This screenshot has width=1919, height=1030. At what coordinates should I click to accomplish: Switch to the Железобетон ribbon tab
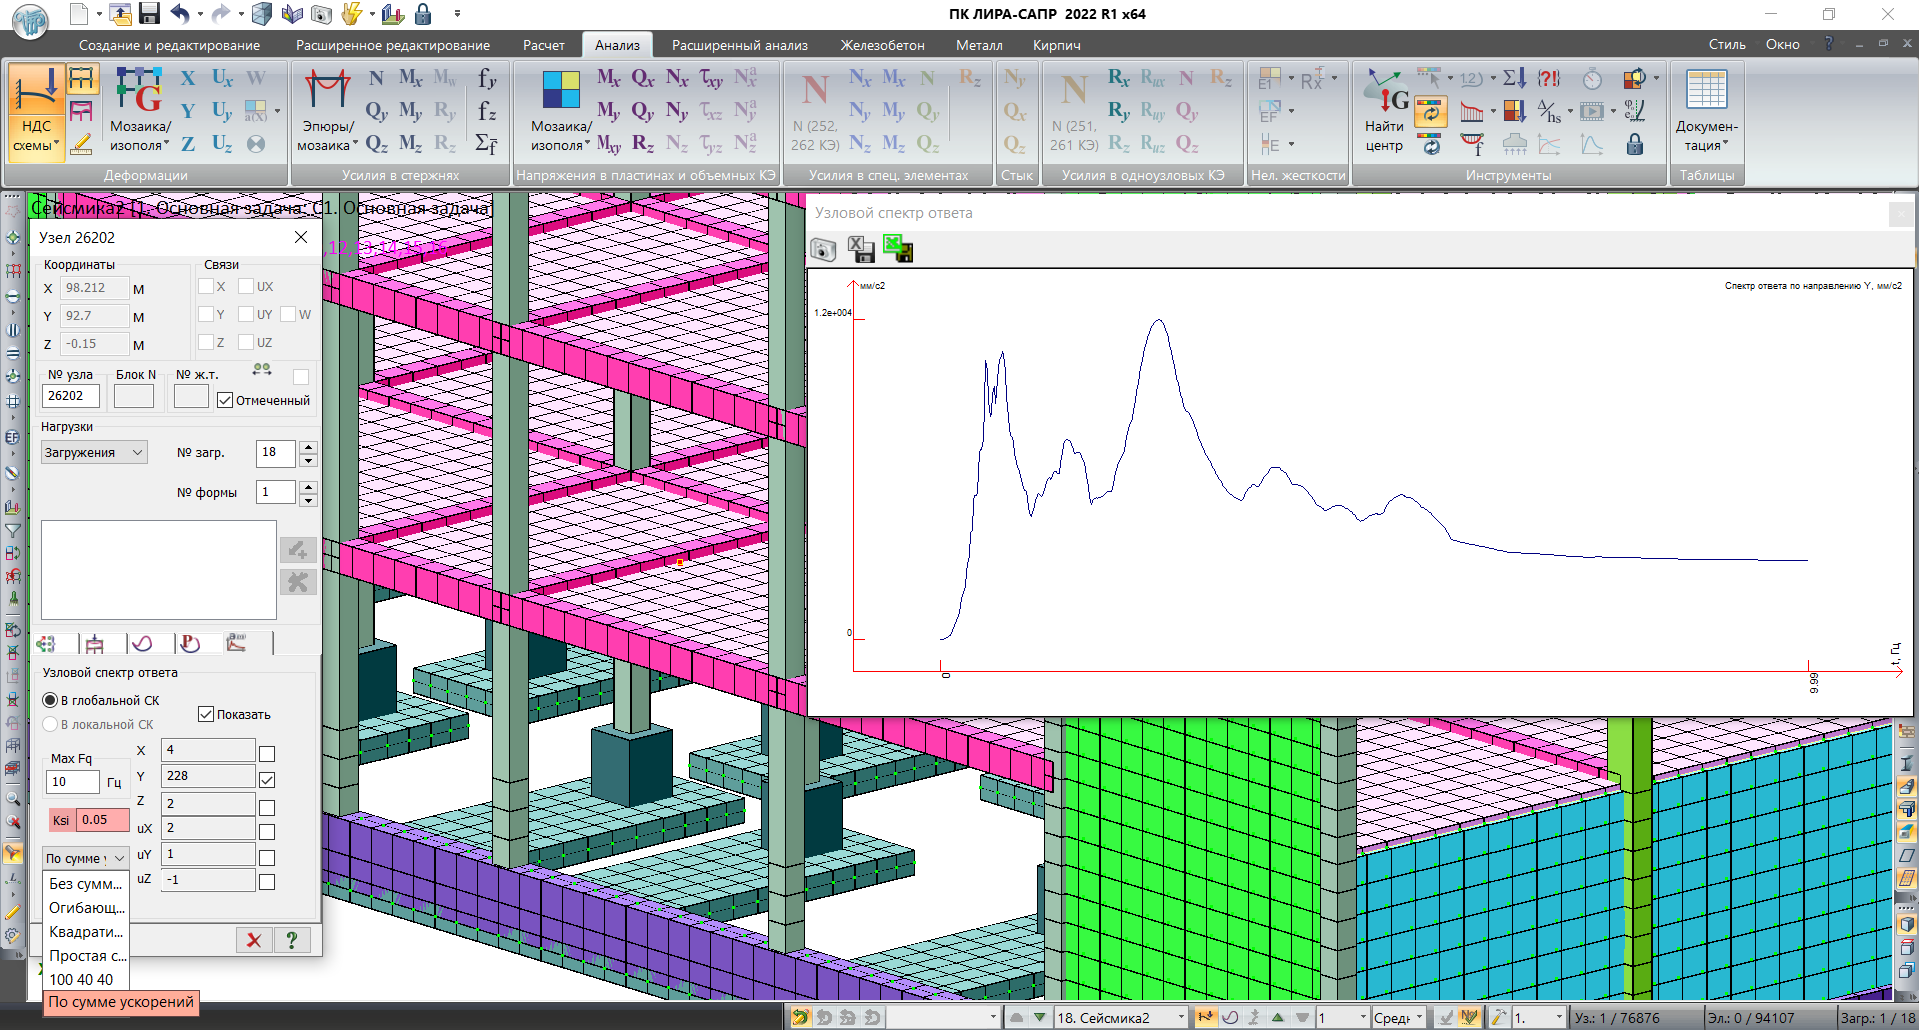click(882, 45)
